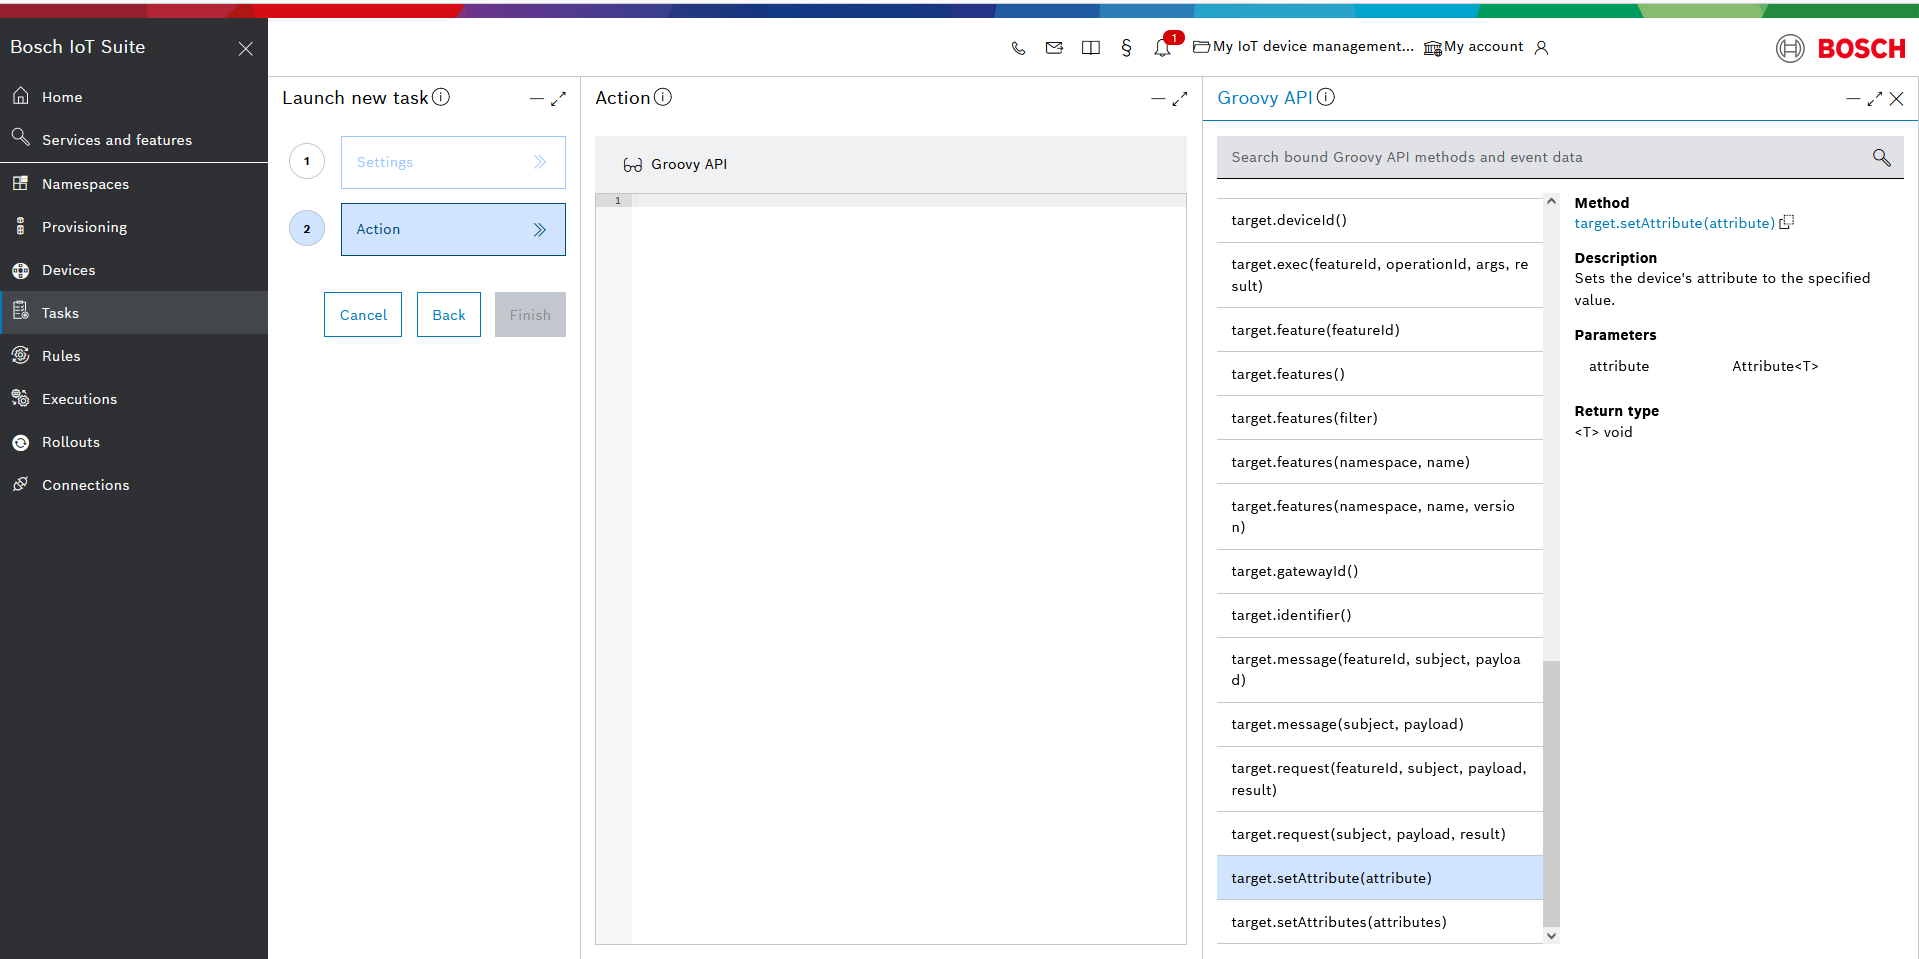
Task: Click the Groovy API glasses button
Action: pyautogui.click(x=675, y=164)
